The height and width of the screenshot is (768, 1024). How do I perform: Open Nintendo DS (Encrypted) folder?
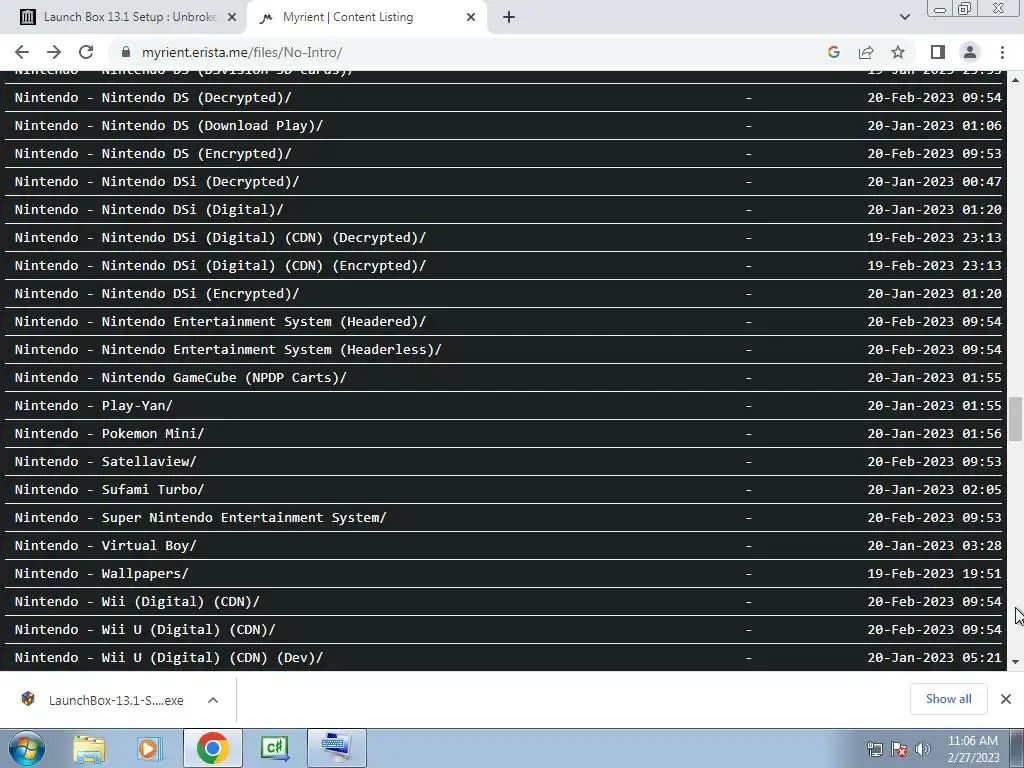coord(153,153)
